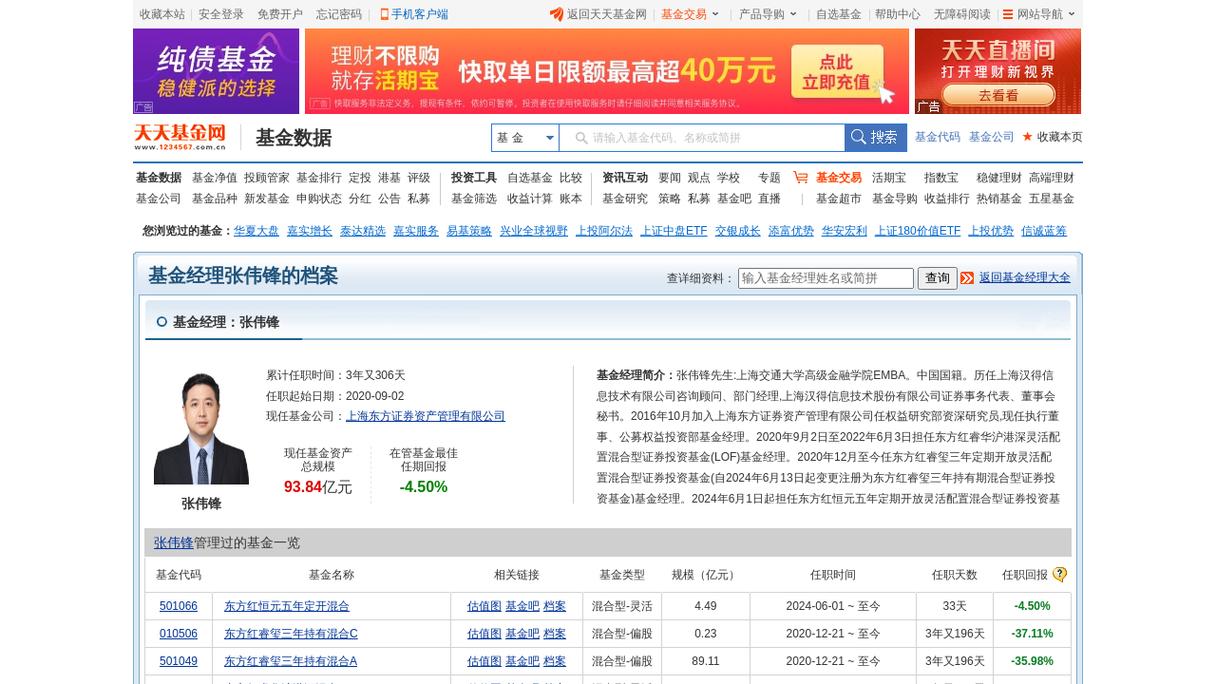This screenshot has width=1216, height=684.
Task: Click 基金代码 link beside search
Action: [937, 137]
